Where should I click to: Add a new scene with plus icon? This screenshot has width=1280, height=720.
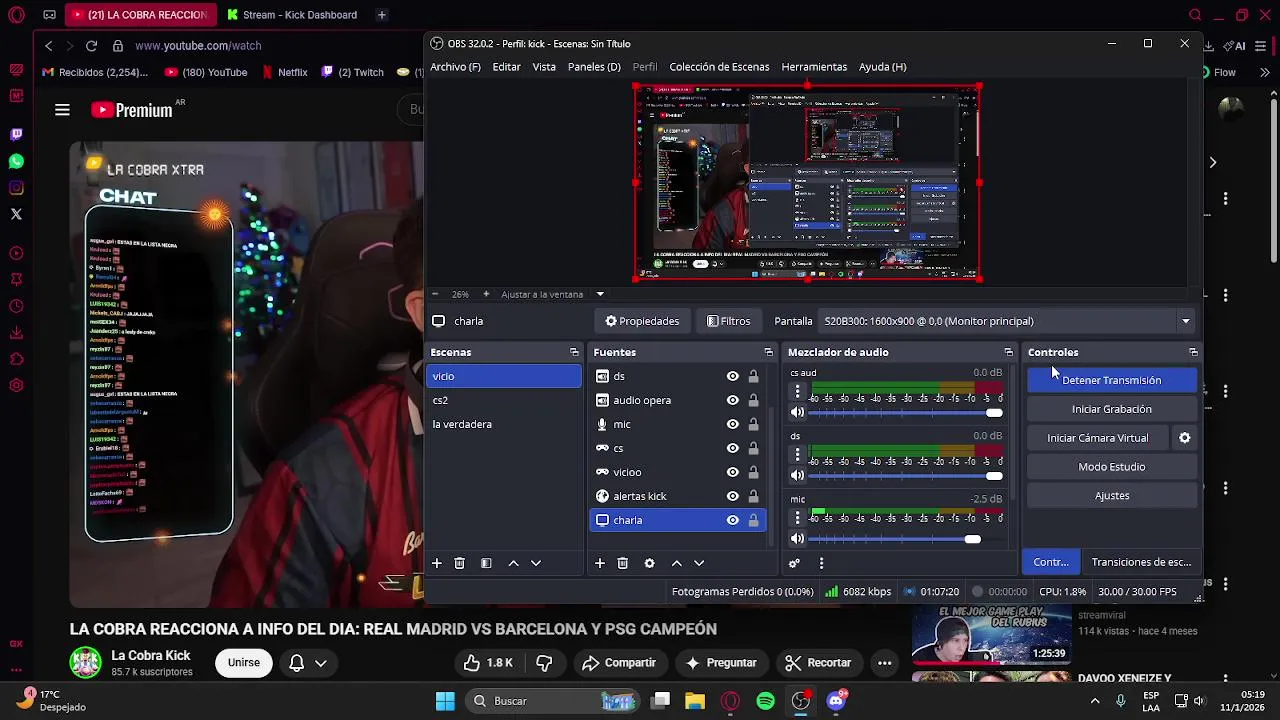coord(436,563)
